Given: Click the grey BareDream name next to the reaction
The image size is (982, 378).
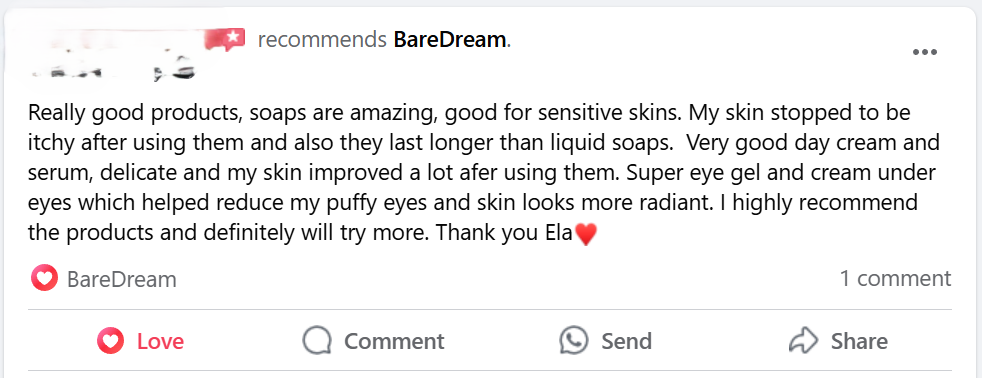Looking at the screenshot, I should click(x=121, y=279).
